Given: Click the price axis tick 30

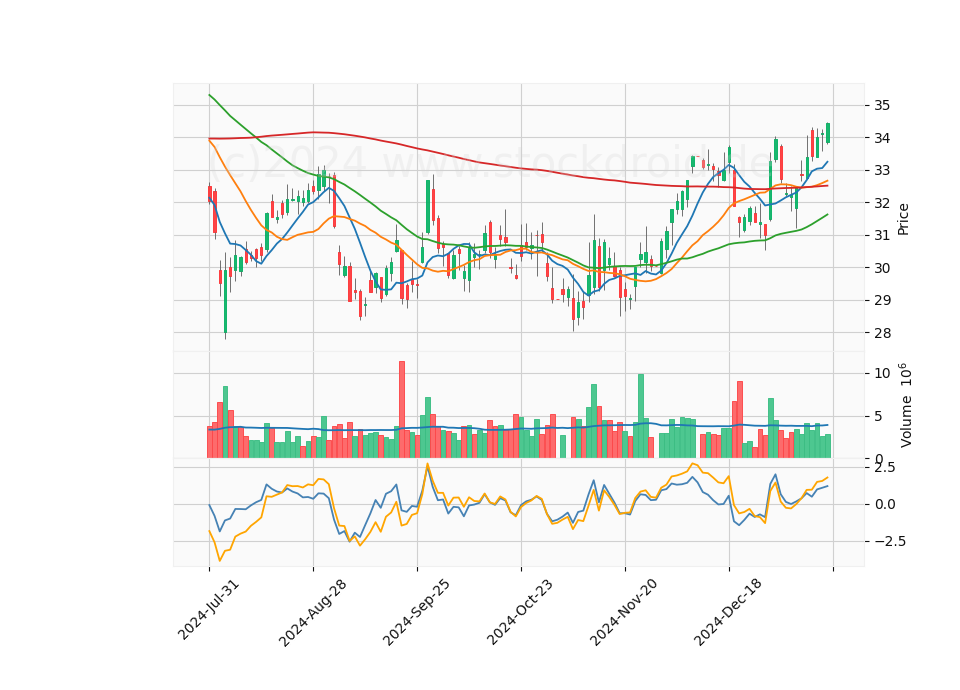Looking at the screenshot, I should pos(882,268).
